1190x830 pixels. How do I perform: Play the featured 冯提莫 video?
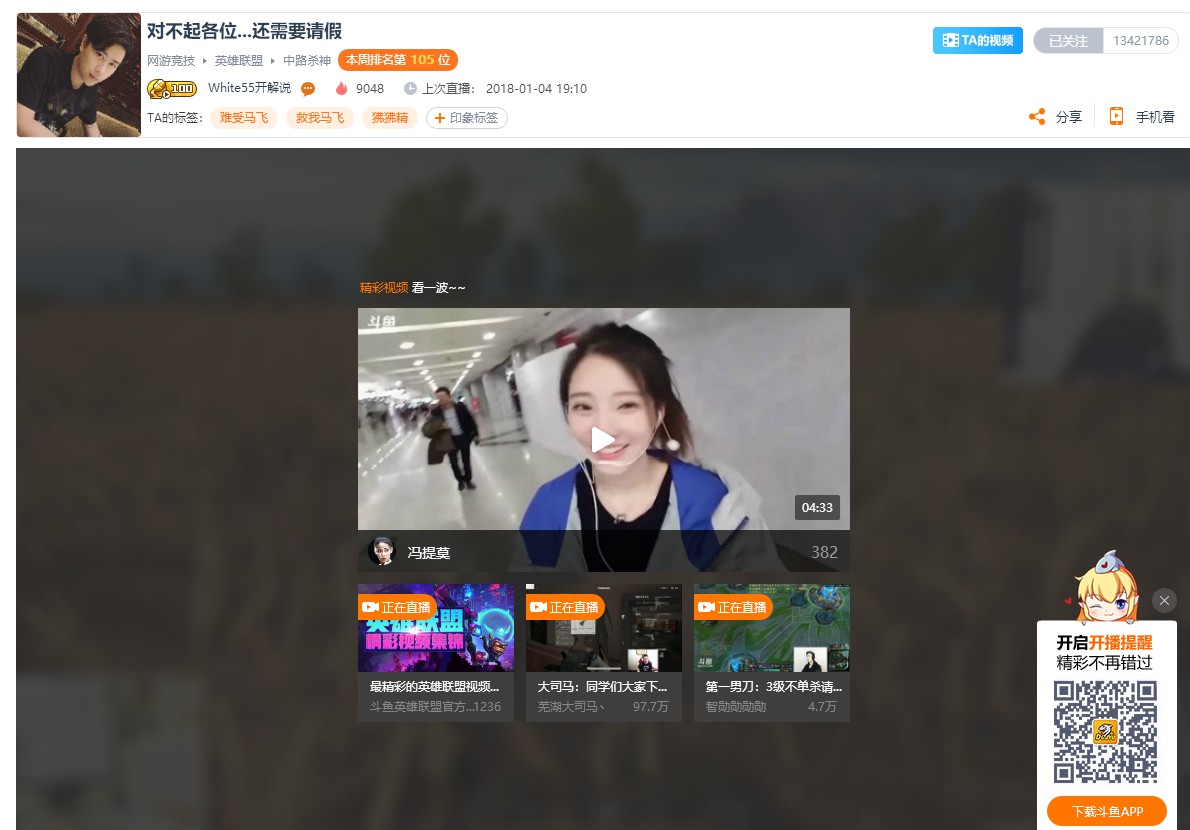point(603,439)
